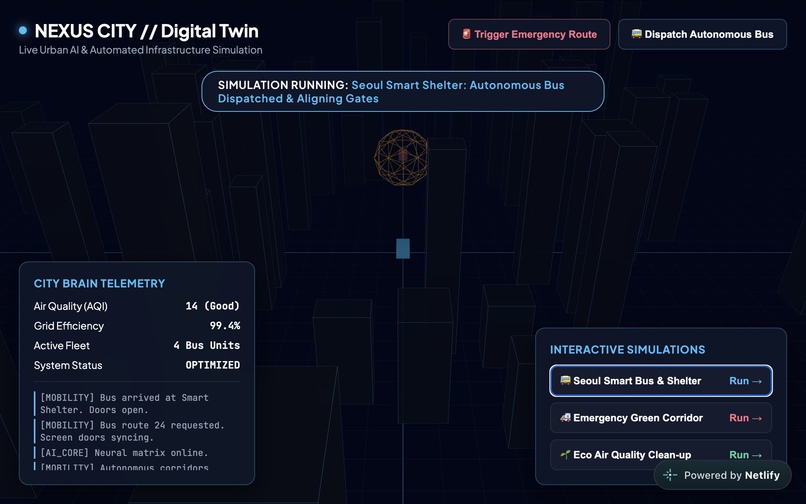
Task: Run the Eco Air Quality Clean-up simulation
Action: [x=661, y=455]
